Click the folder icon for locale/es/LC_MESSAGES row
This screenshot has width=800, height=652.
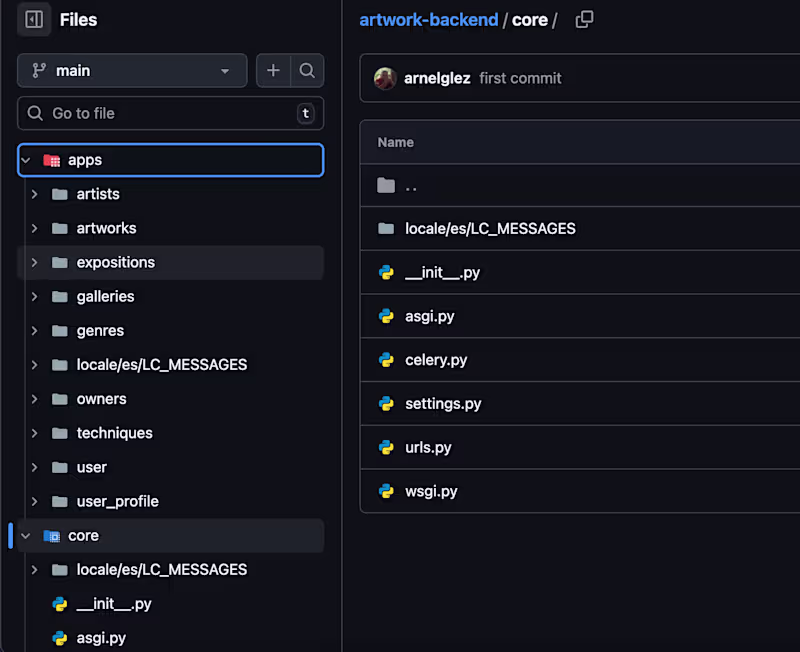coord(386,229)
